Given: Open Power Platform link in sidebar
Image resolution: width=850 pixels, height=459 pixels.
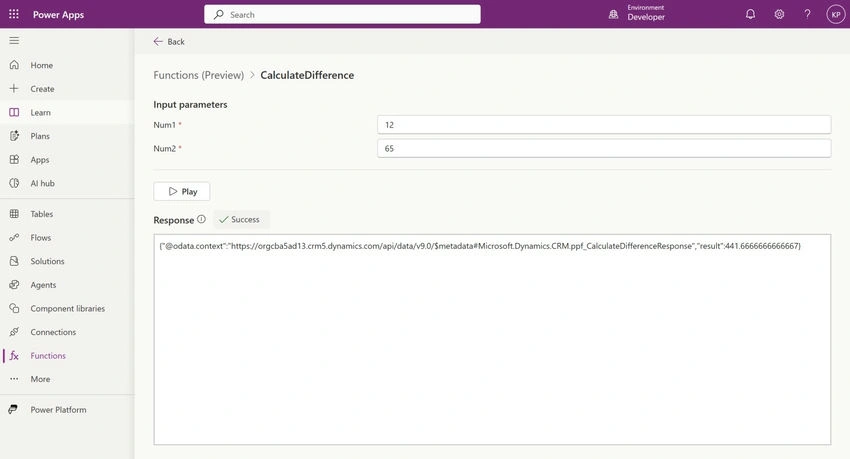Looking at the screenshot, I should coord(67,410).
